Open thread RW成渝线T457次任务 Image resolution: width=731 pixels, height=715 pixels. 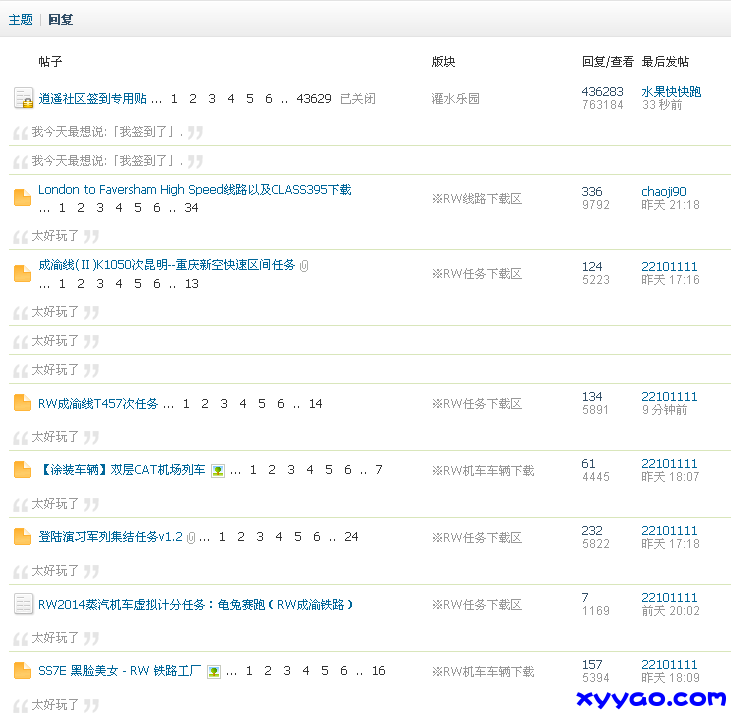[98, 404]
